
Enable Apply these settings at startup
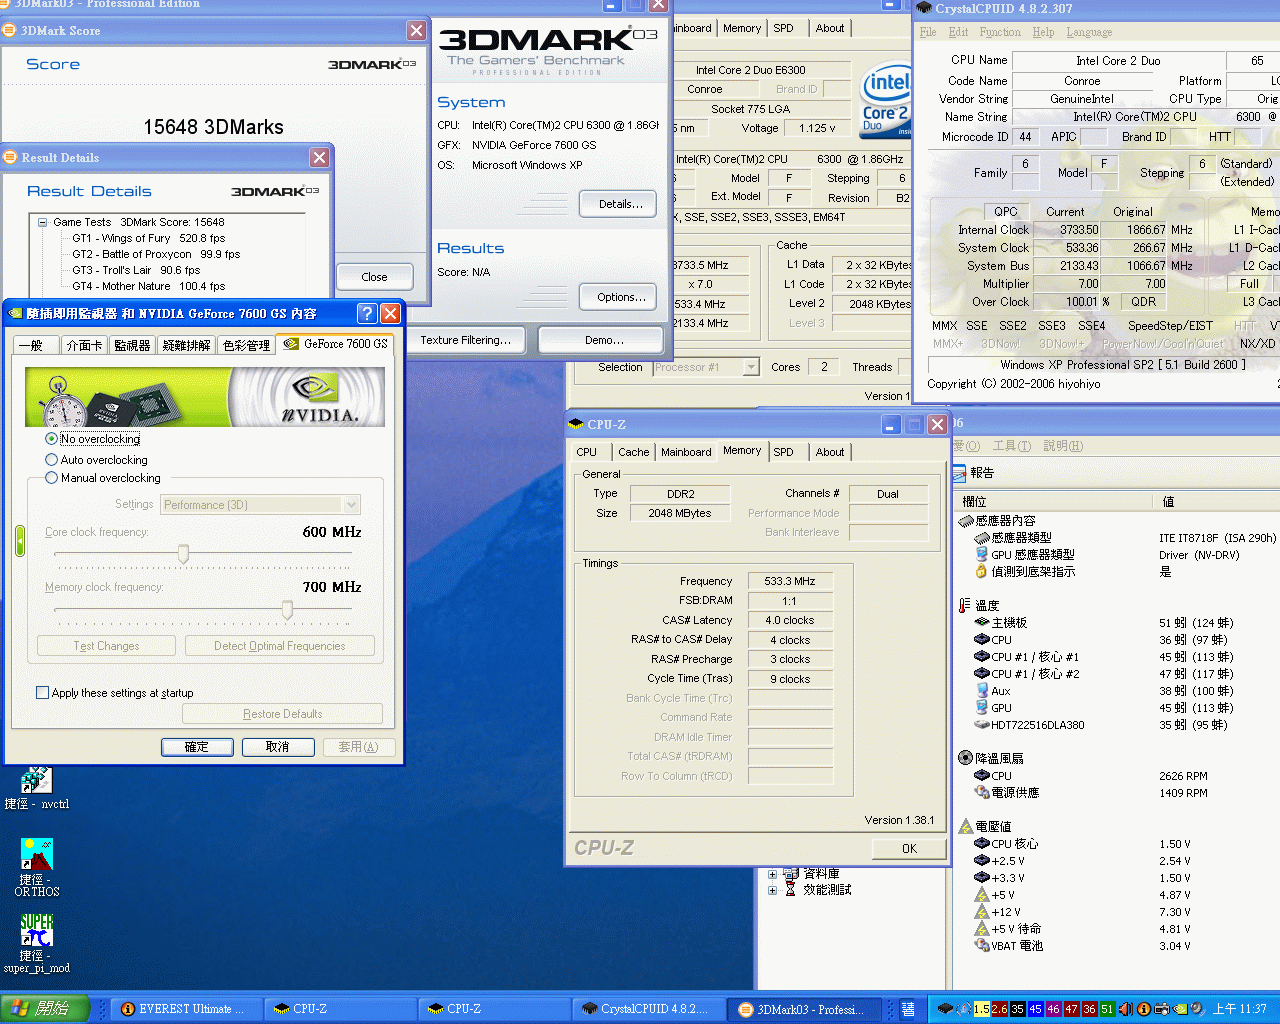coord(42,693)
